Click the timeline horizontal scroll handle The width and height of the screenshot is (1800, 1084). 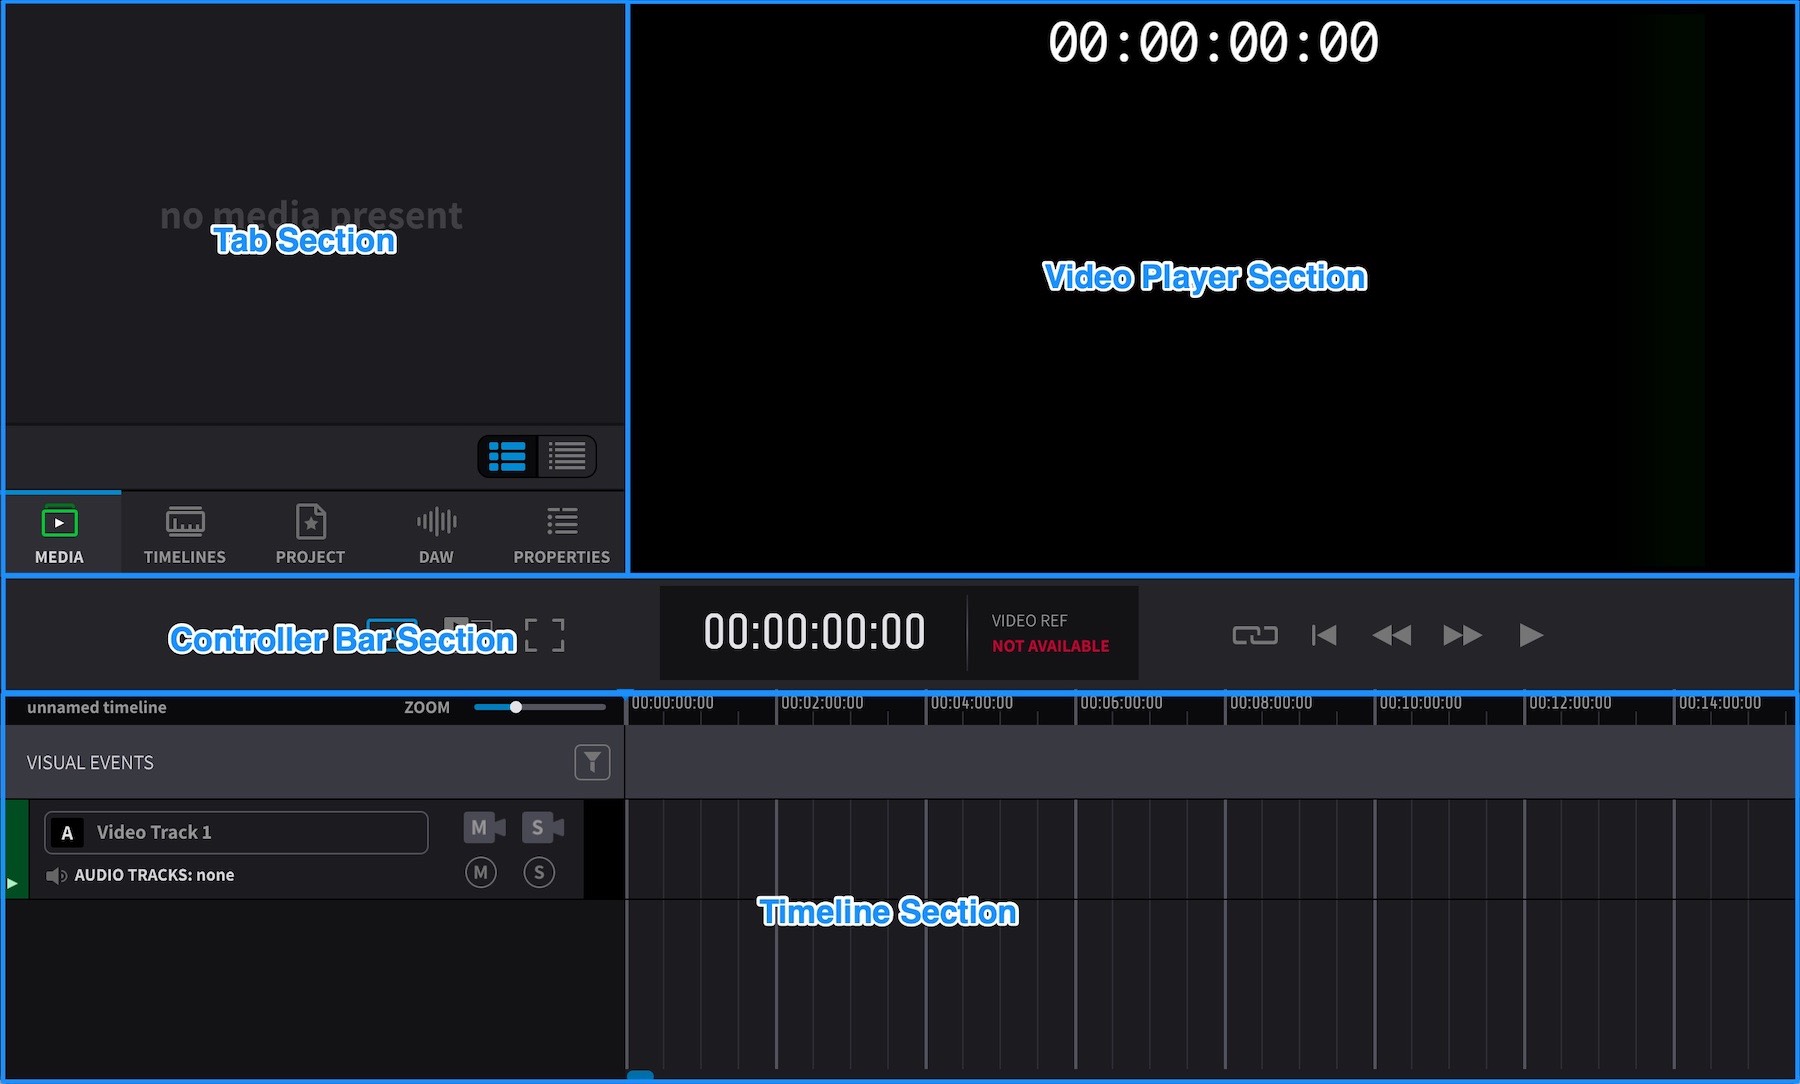click(640, 1076)
